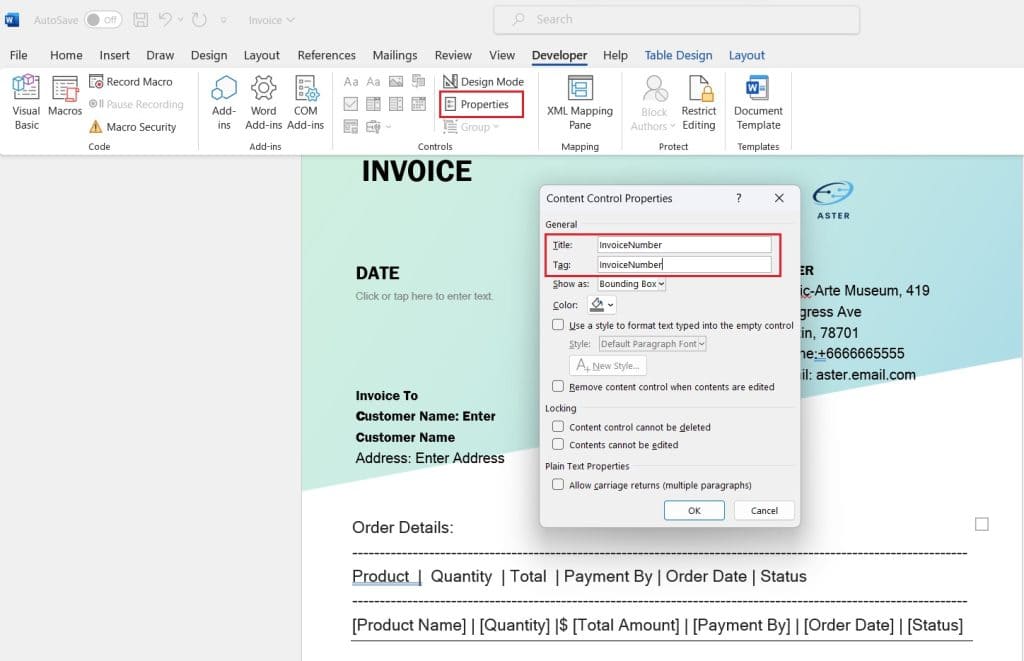1024x661 pixels.
Task: Open Macro Security settings
Action: tap(133, 127)
